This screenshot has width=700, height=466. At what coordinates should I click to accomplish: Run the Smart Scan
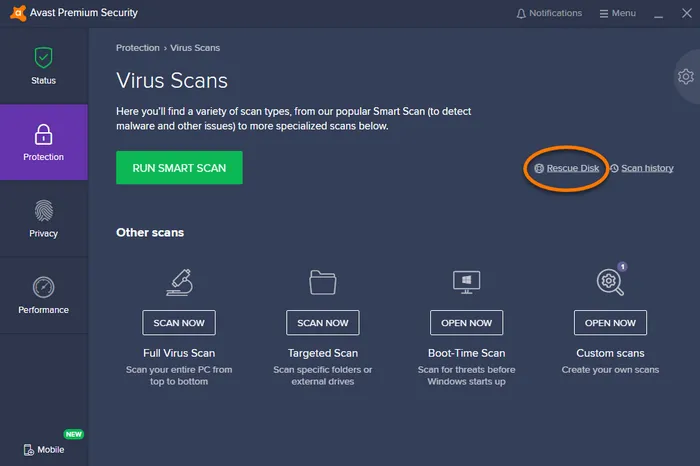point(179,168)
